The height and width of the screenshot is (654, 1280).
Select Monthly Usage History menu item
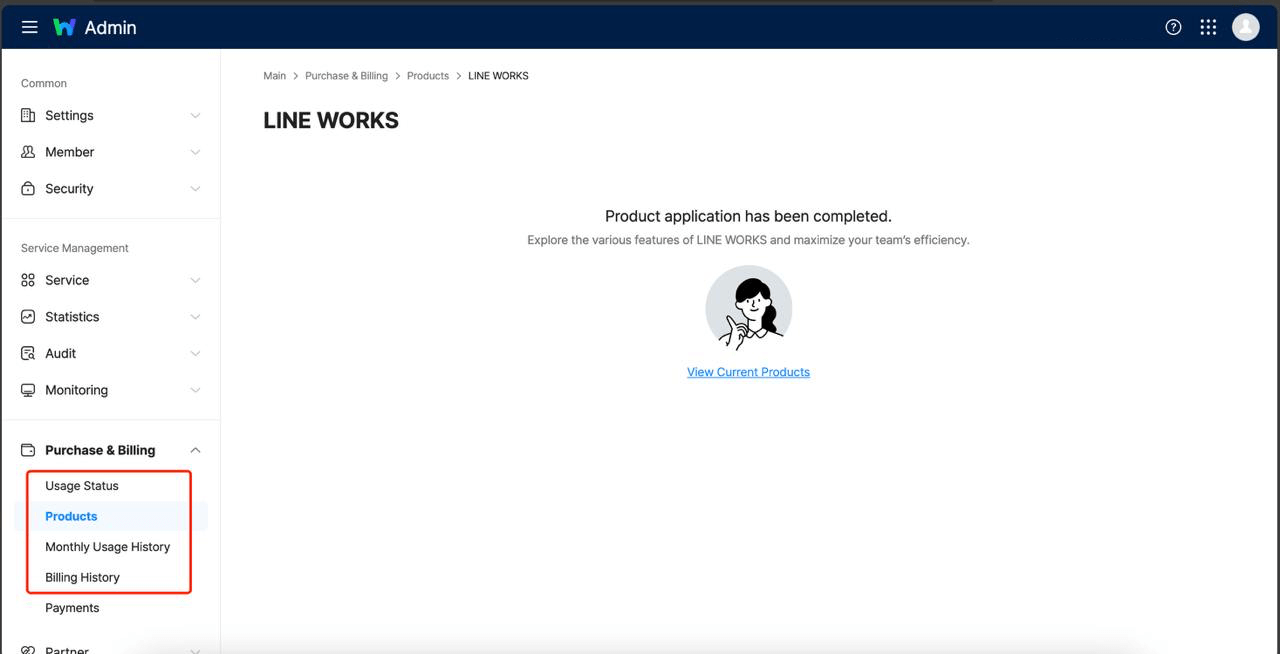click(107, 547)
